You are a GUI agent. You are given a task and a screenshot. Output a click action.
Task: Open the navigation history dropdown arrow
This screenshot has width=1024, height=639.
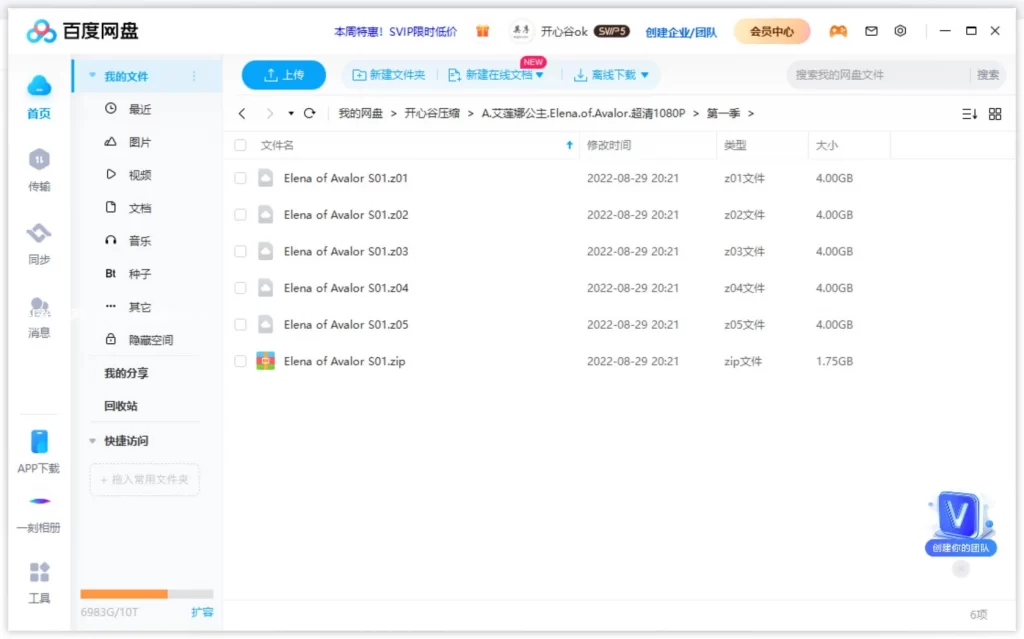pos(291,113)
